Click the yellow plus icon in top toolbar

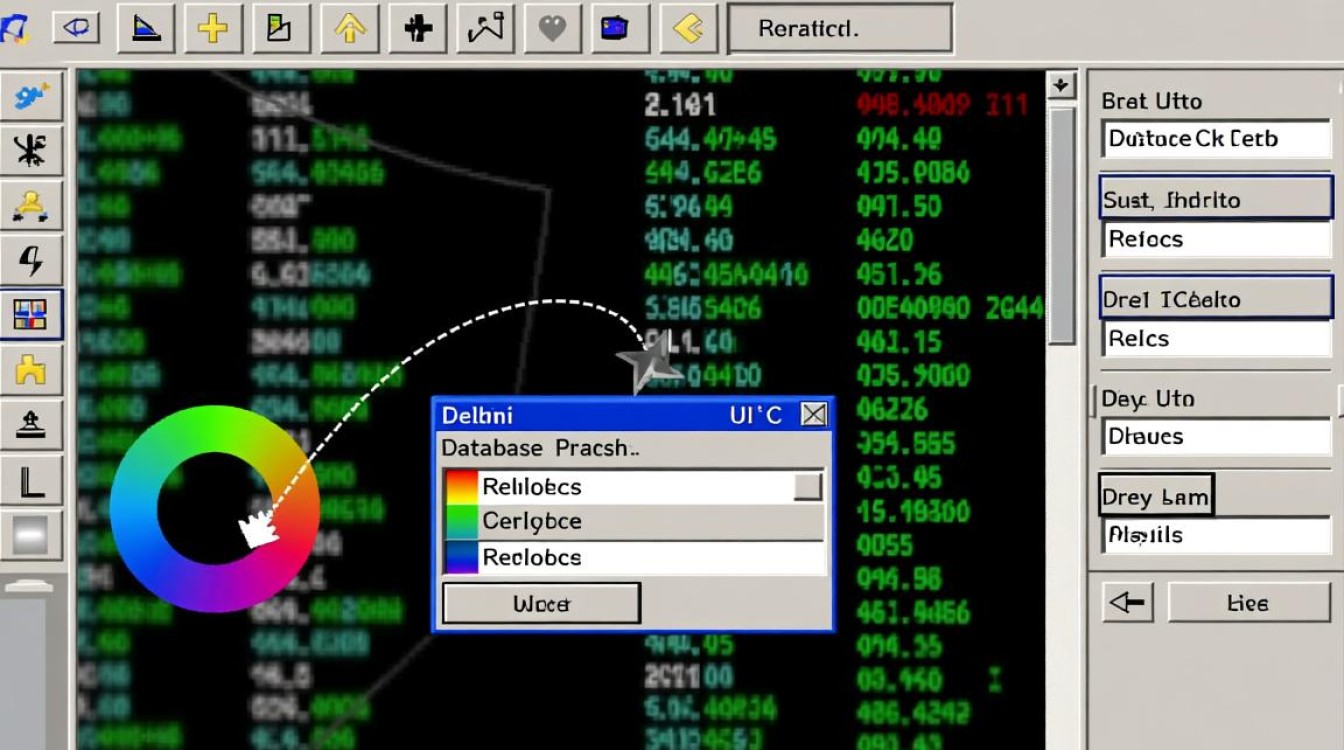click(213, 28)
